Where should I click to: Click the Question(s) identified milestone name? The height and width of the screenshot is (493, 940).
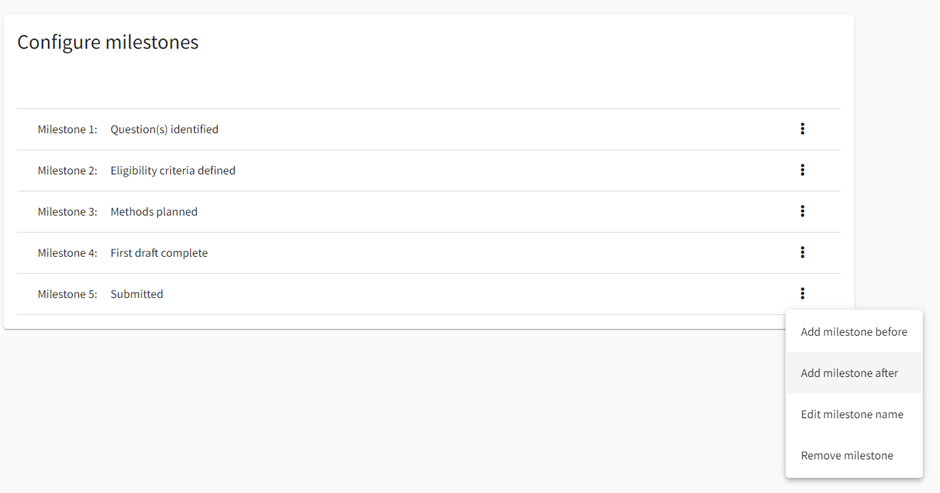coord(164,129)
